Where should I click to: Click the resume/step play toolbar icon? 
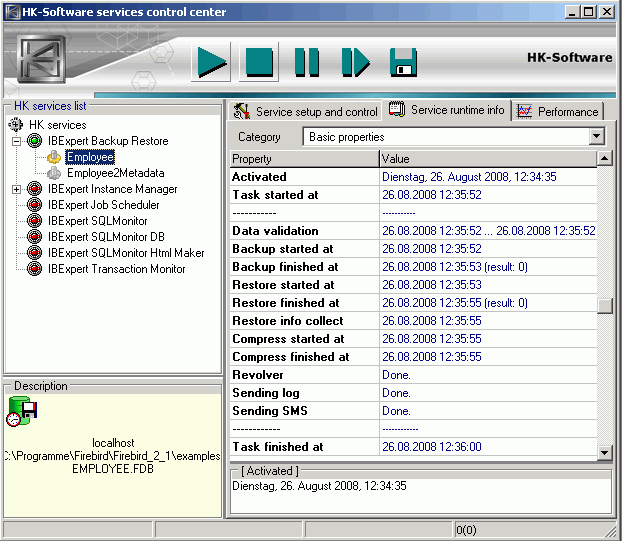[355, 62]
